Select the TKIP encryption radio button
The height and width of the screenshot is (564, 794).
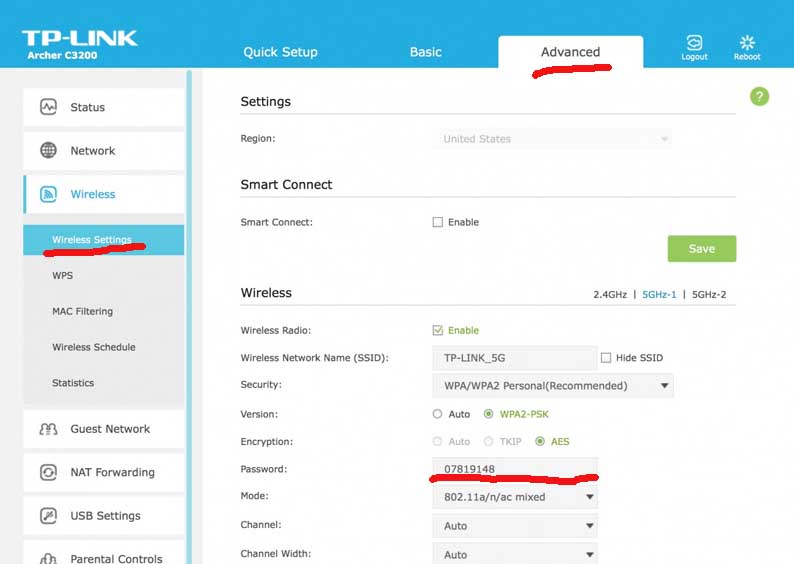[488, 441]
